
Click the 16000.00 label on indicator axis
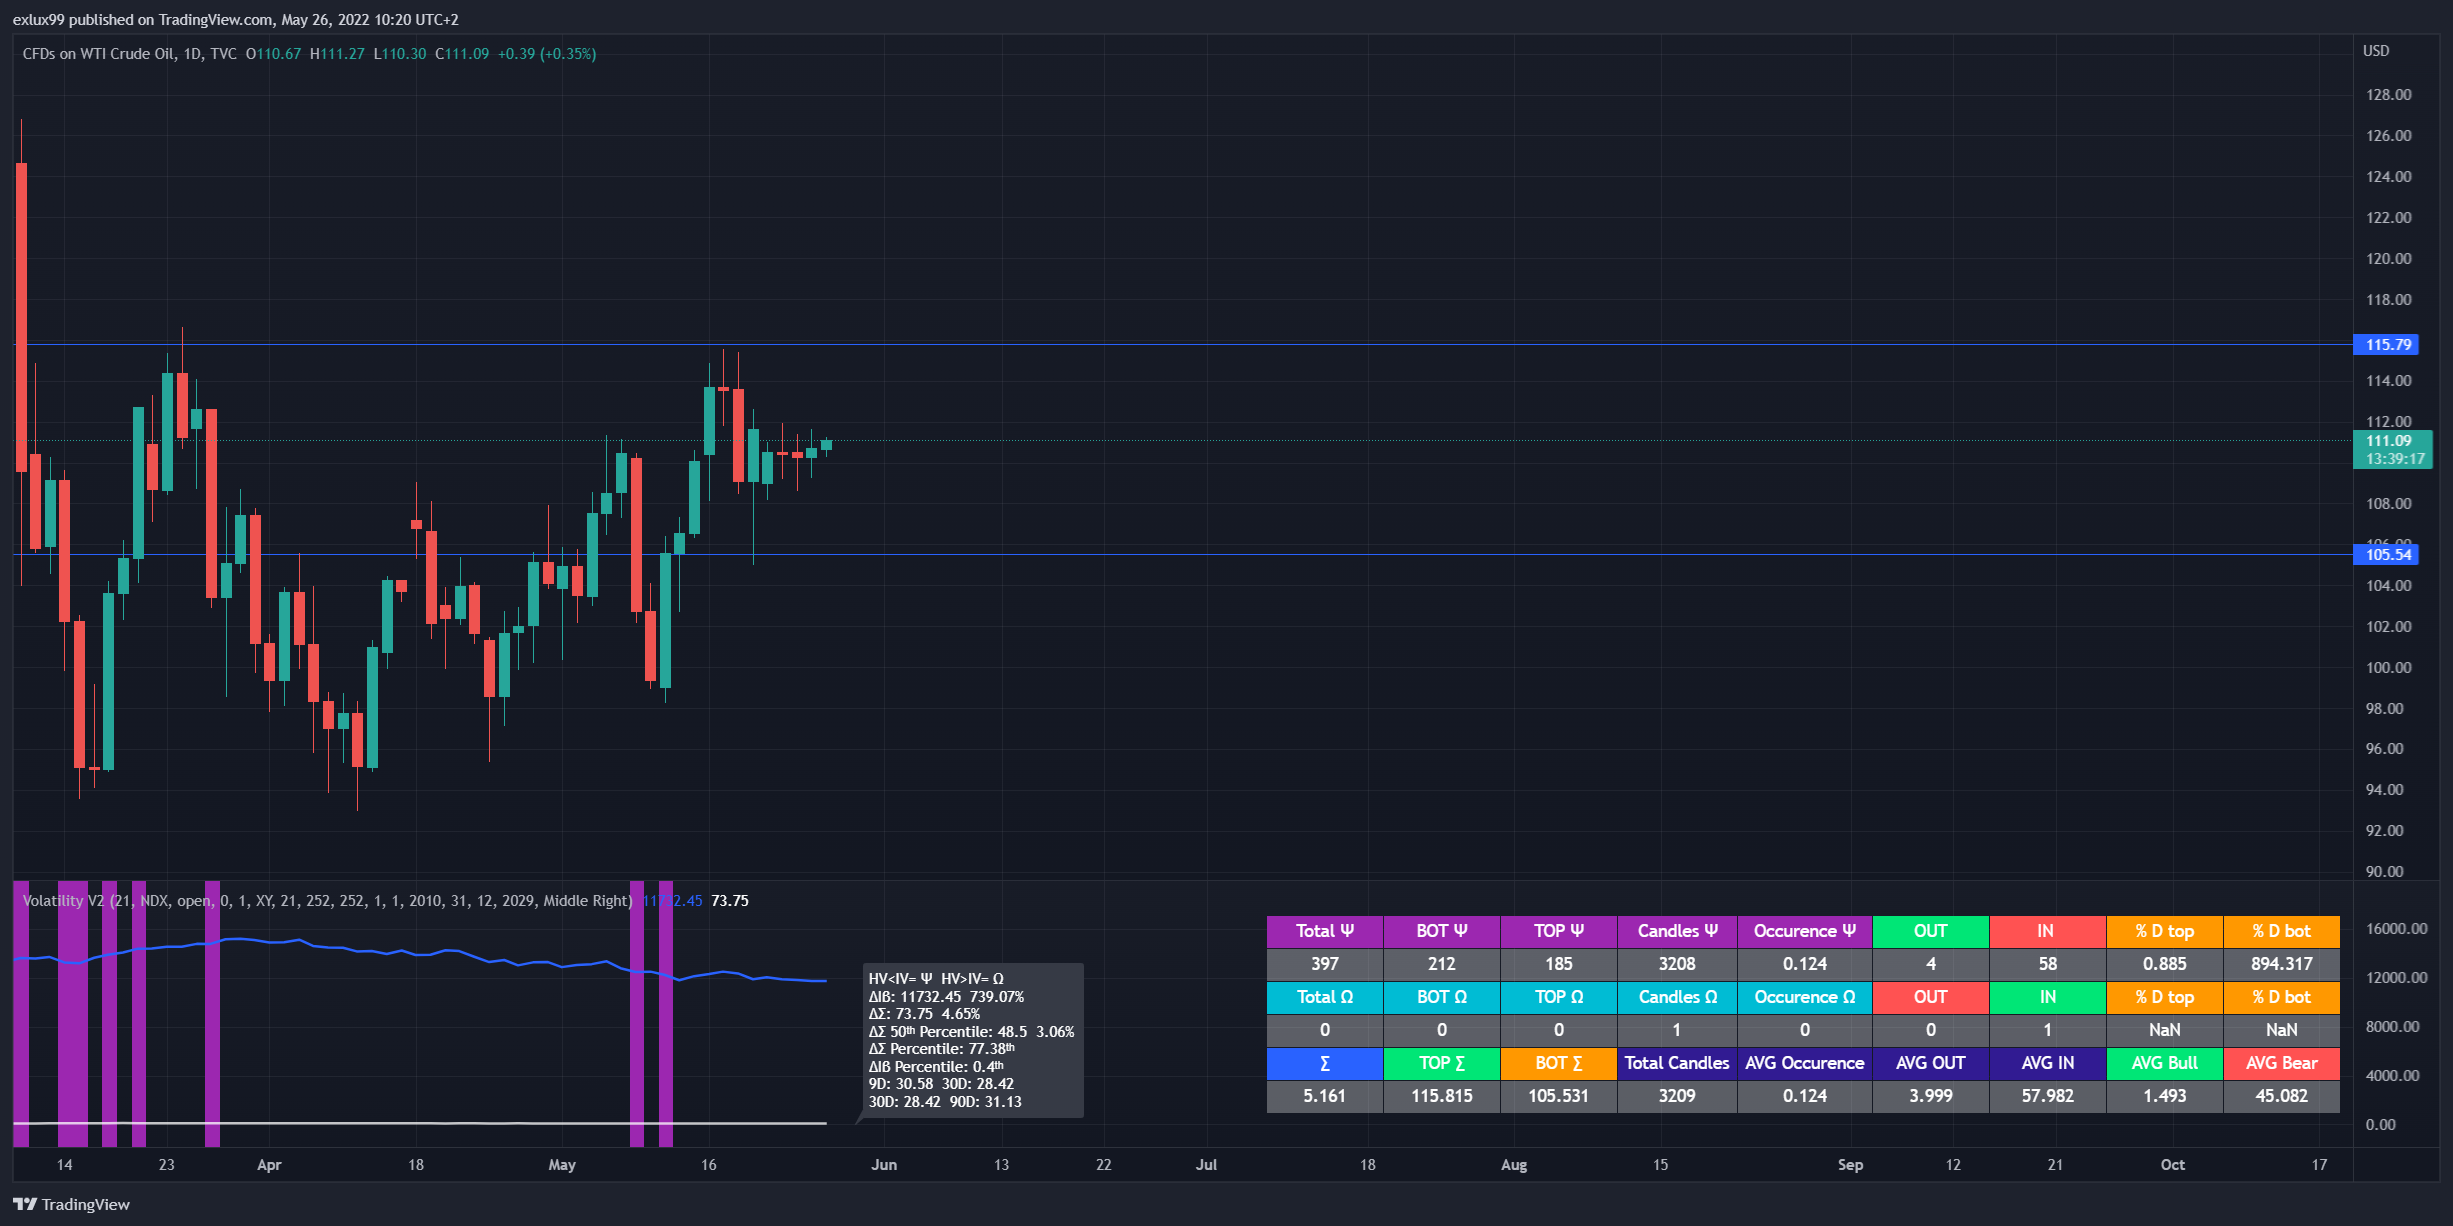2396,929
